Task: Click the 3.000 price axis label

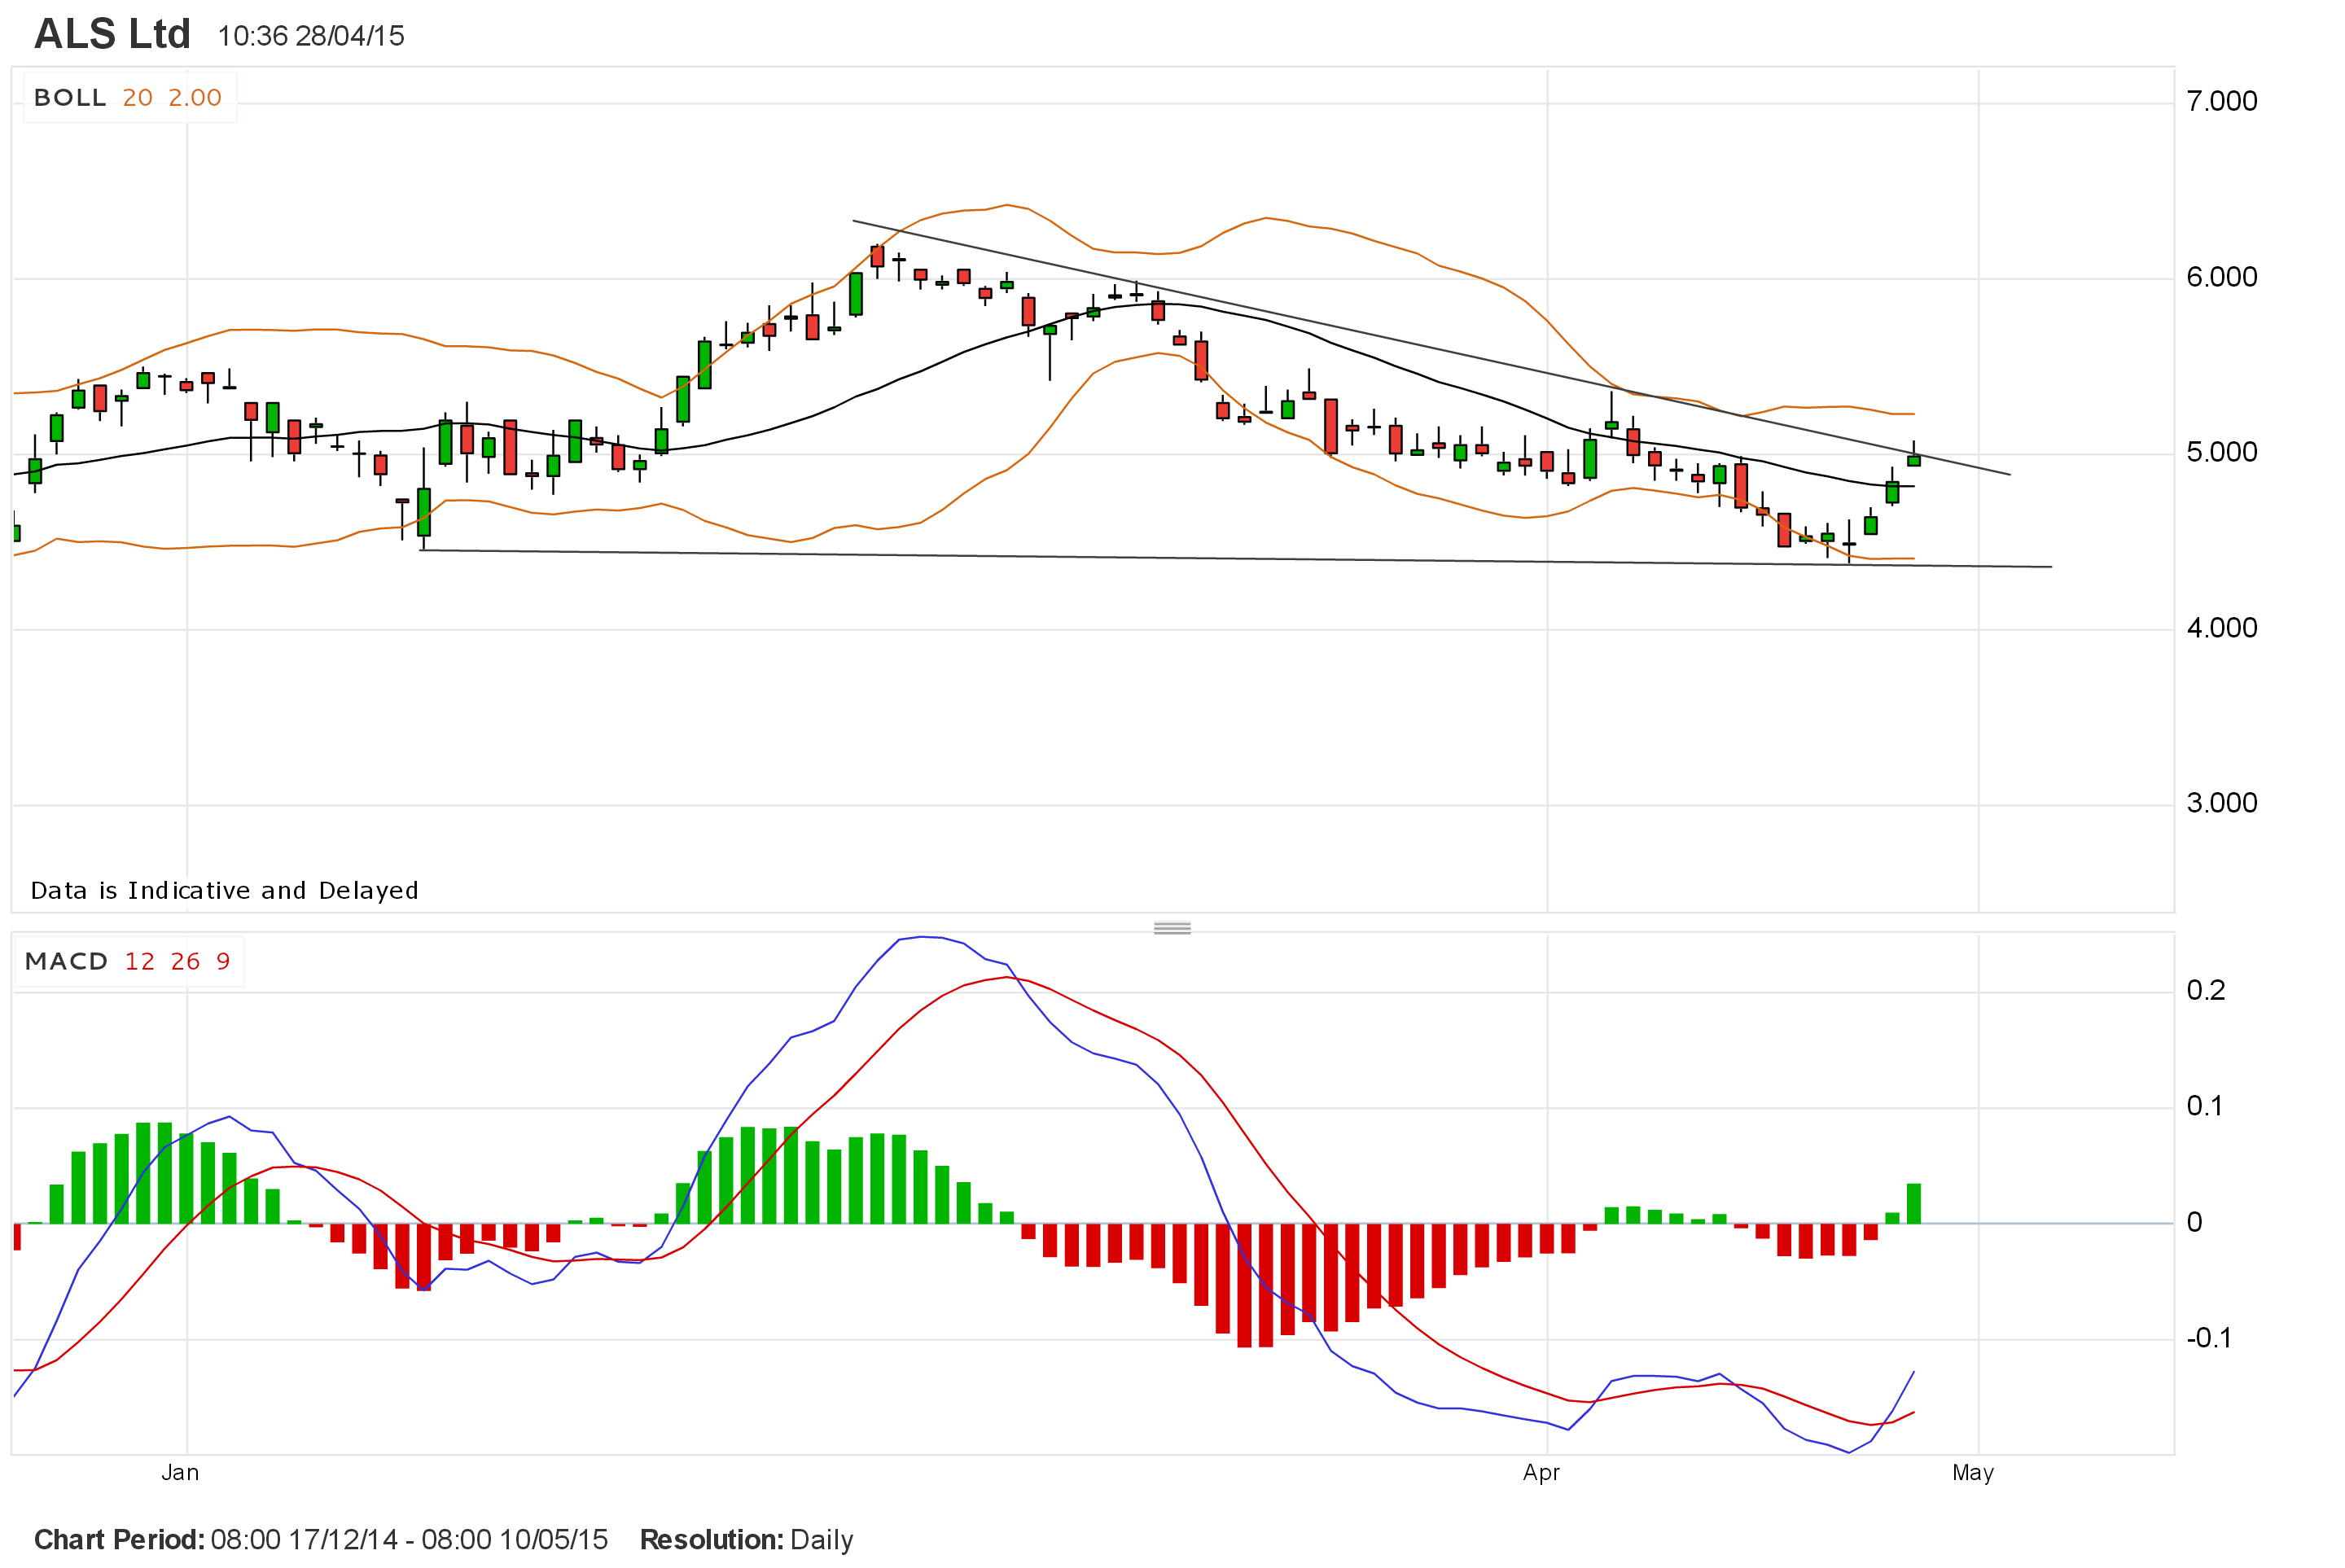Action: [x=2221, y=803]
